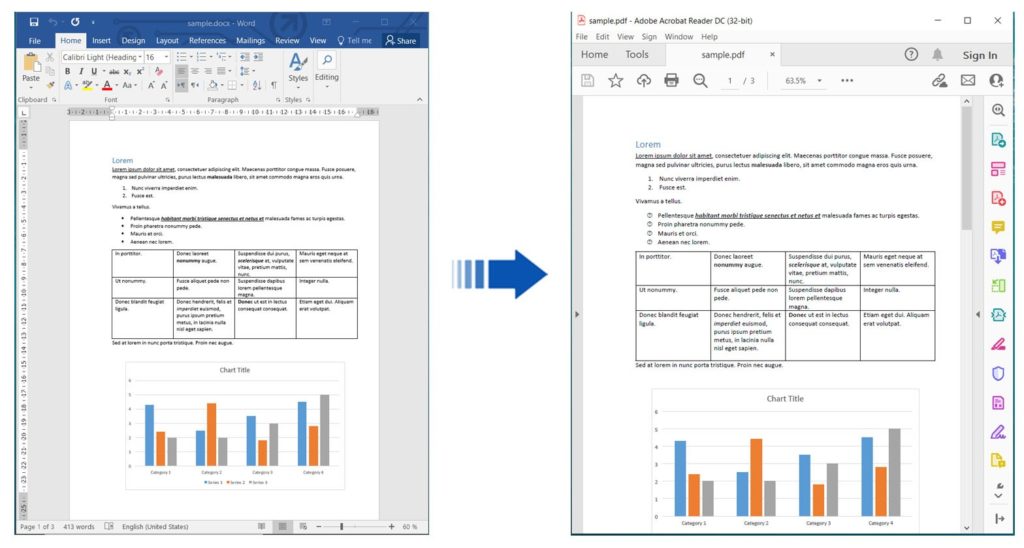This screenshot has height=548, width=1024.
Task: Star the PDF with the bookmark star icon
Action: click(615, 80)
